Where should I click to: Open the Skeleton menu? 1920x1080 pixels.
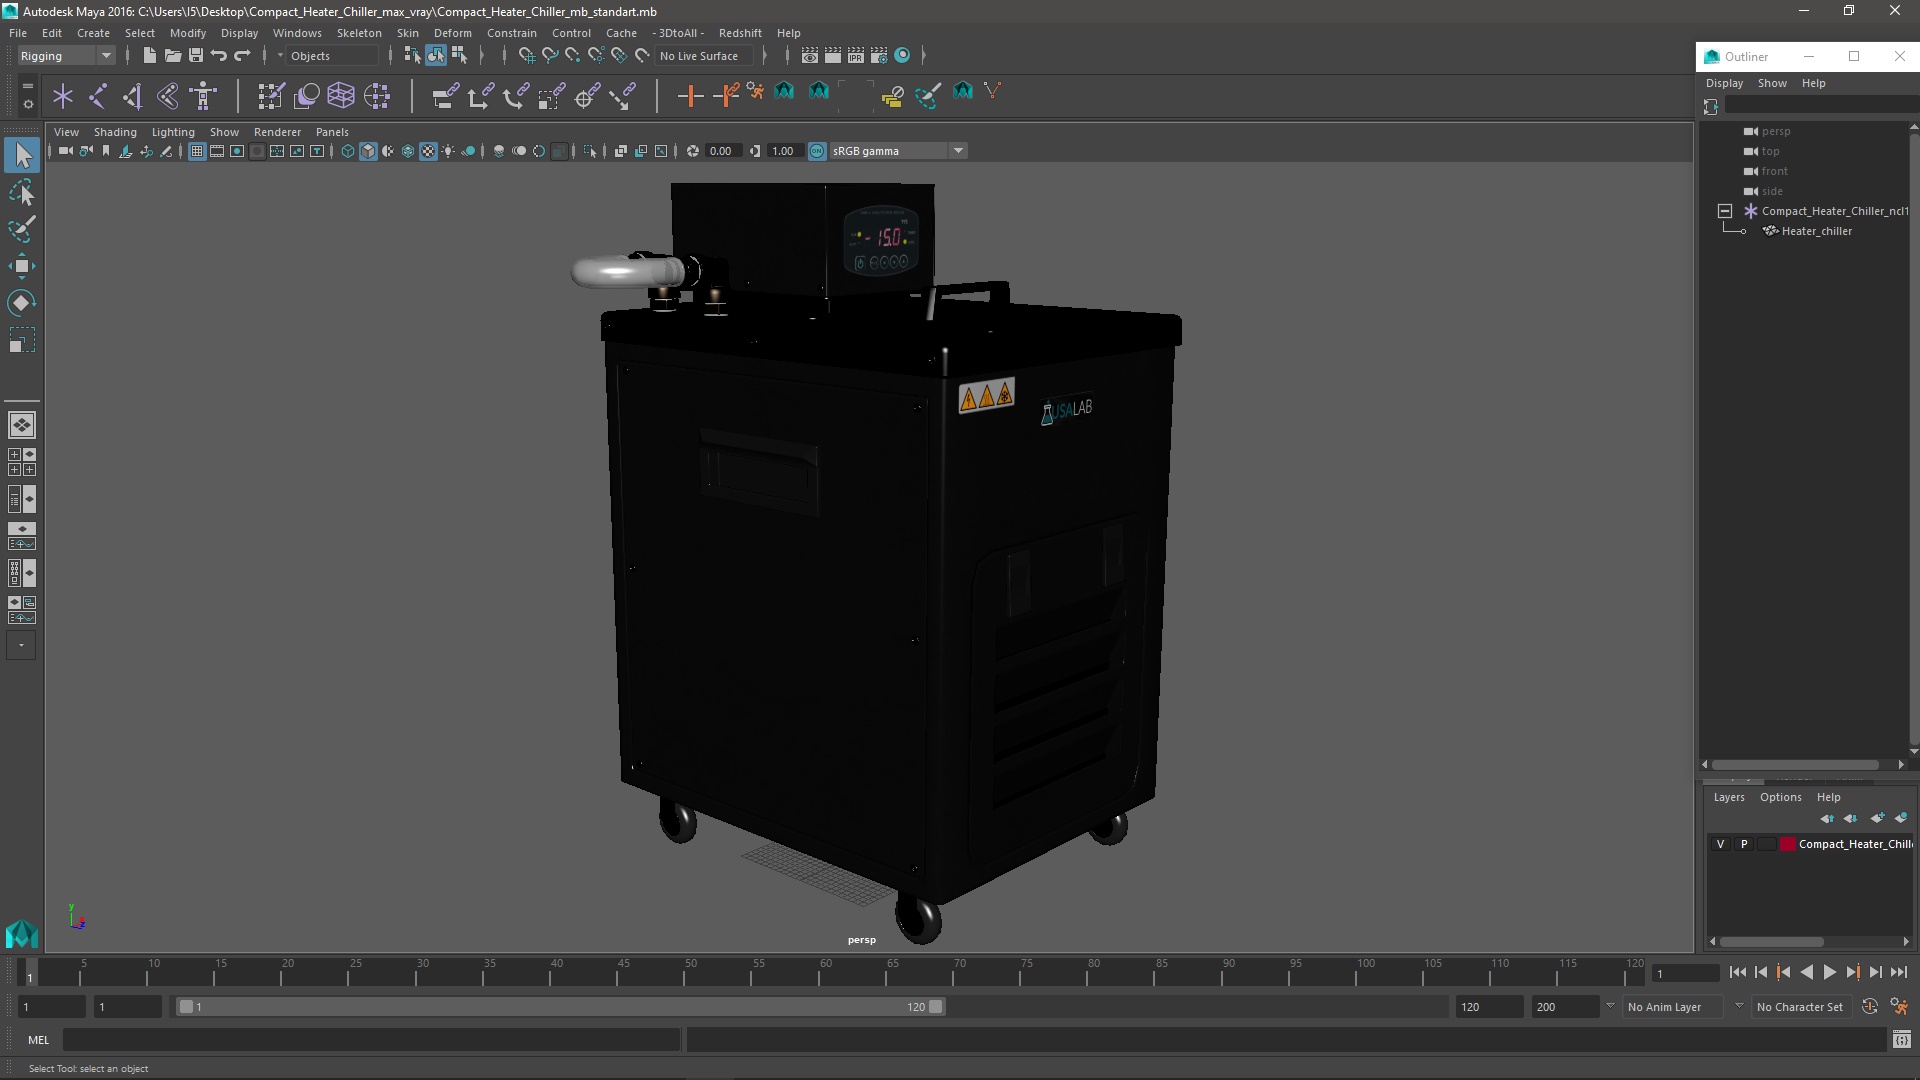(x=359, y=33)
